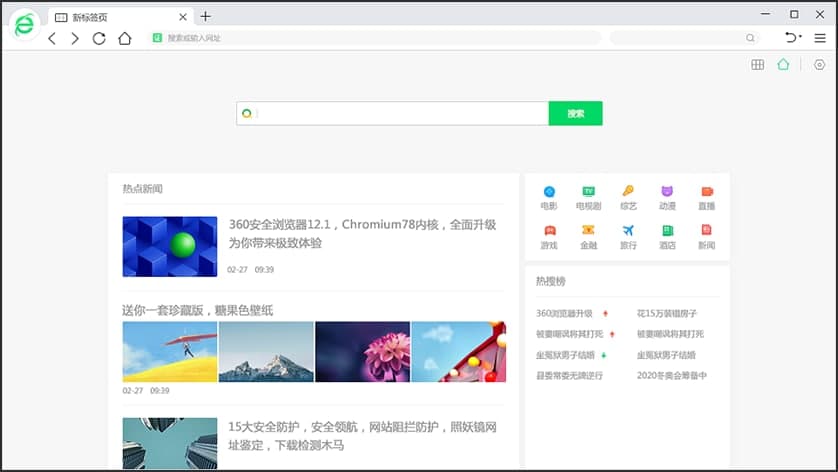The image size is (838, 472).
Task: Click the search engine logo in search box
Action: (x=247, y=113)
